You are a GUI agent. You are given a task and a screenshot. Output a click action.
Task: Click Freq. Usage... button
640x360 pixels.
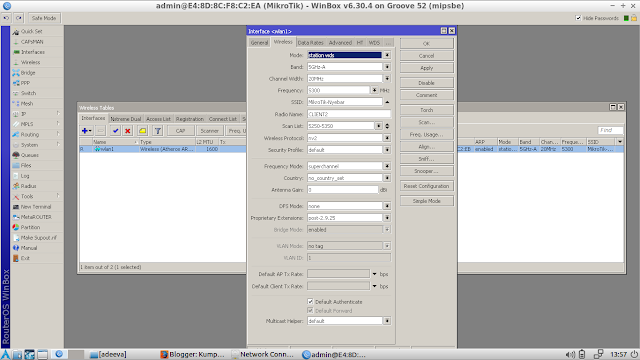coord(427,135)
